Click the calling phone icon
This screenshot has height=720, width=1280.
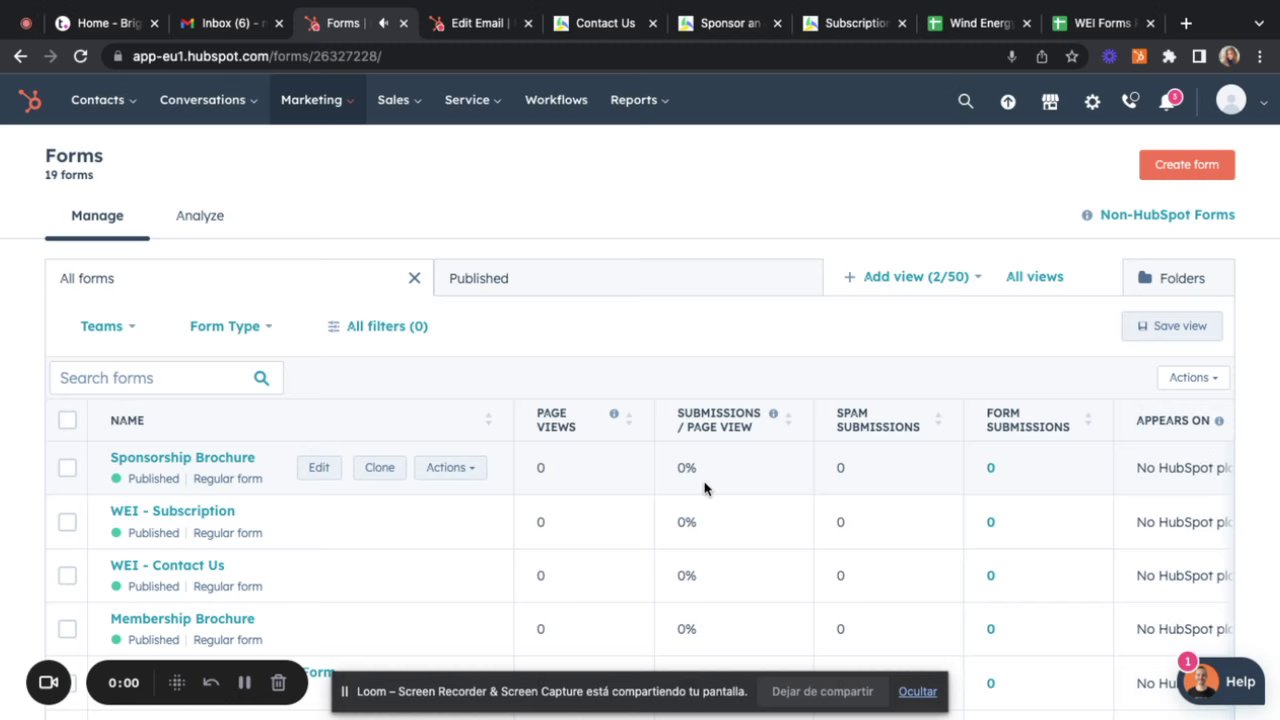click(x=1130, y=100)
